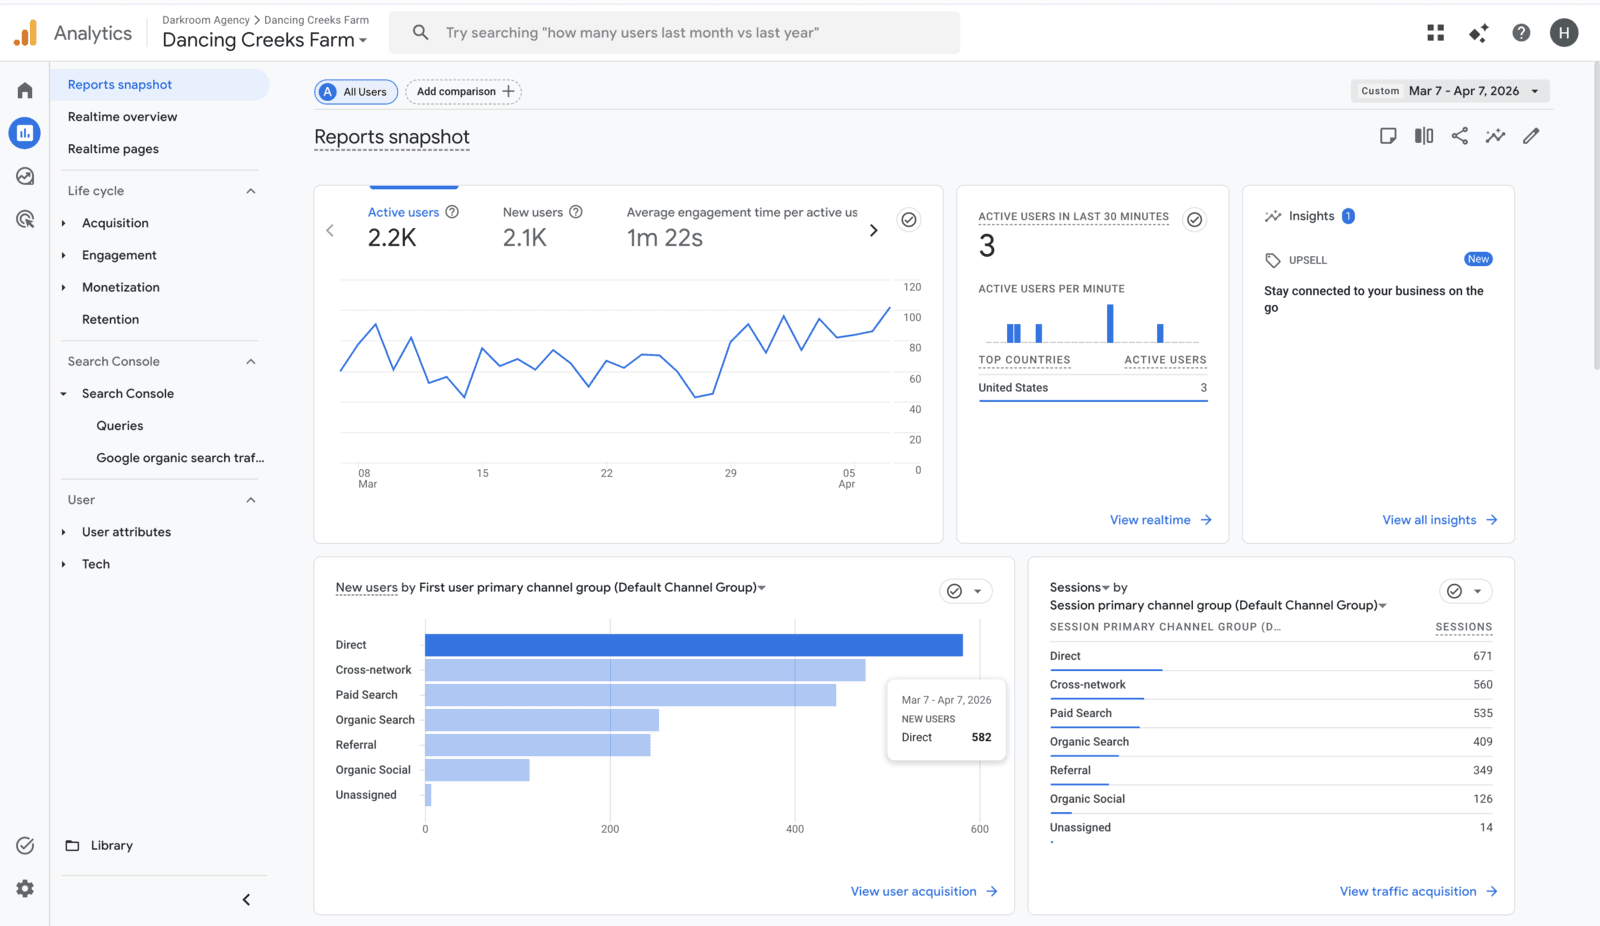Expand the User attributes tree item
1600x926 pixels.
click(x=63, y=532)
